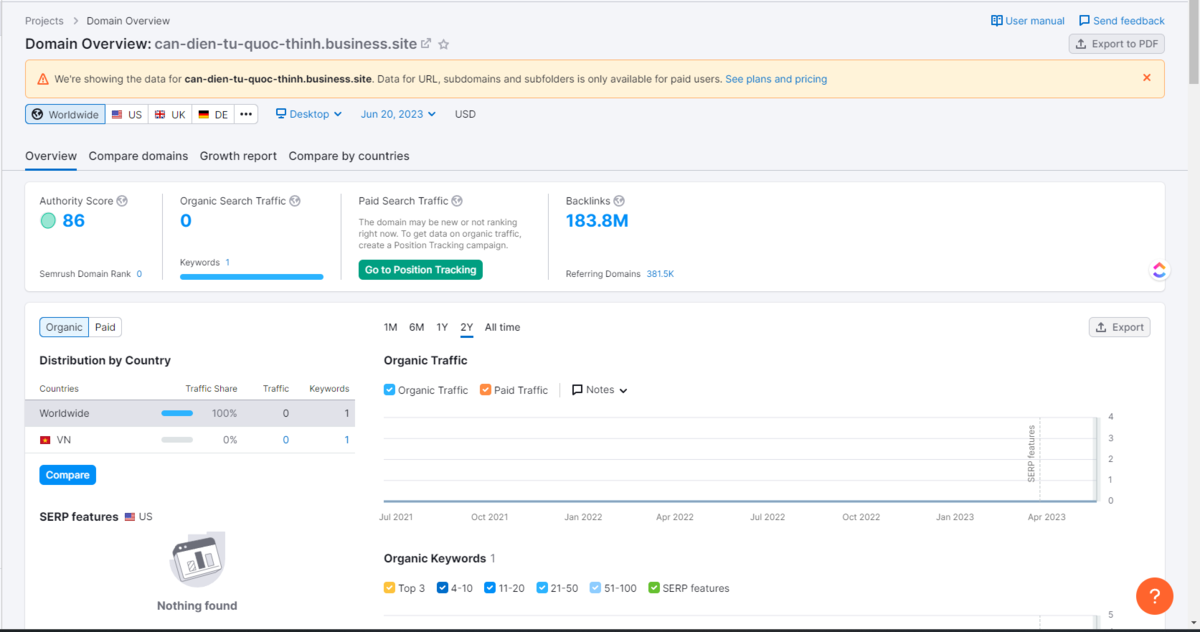
Task: Click the Send feedback link text
Action: pos(1129,20)
